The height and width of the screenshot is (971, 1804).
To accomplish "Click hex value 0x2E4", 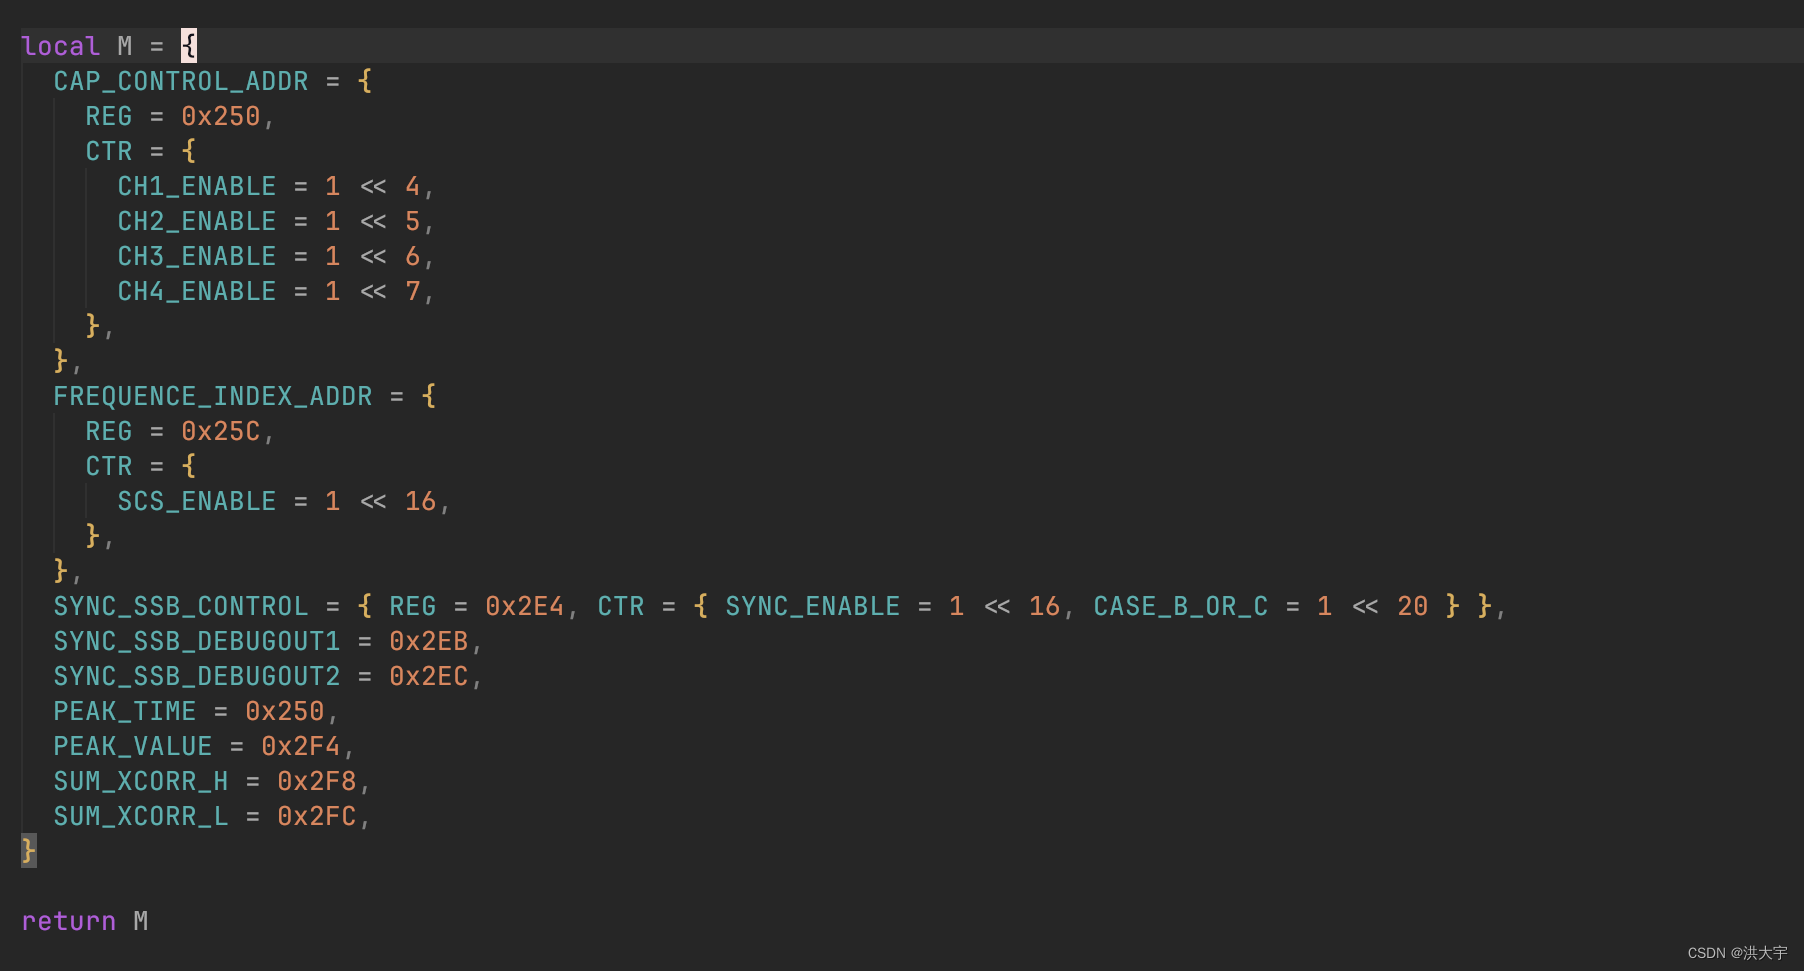I will pos(525,606).
